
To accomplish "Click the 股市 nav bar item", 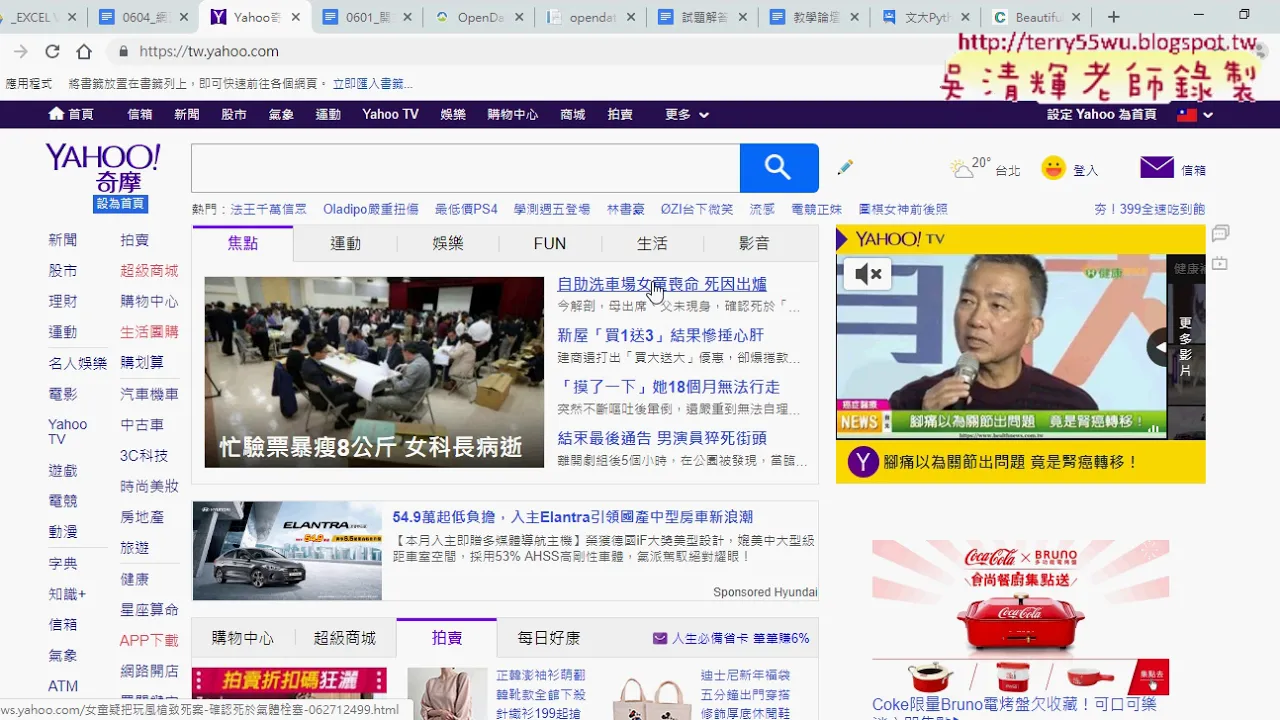I will pyautogui.click(x=234, y=114).
